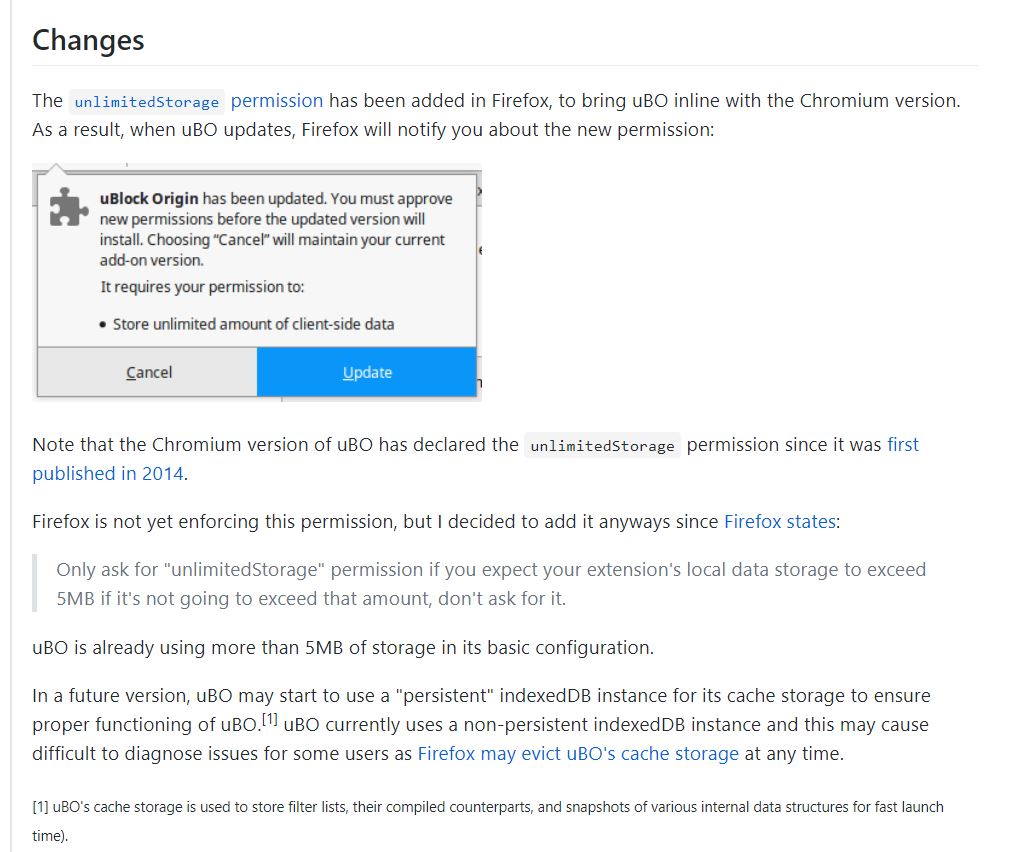Click the "Store unlimited amount" permission bullet

pos(253,324)
